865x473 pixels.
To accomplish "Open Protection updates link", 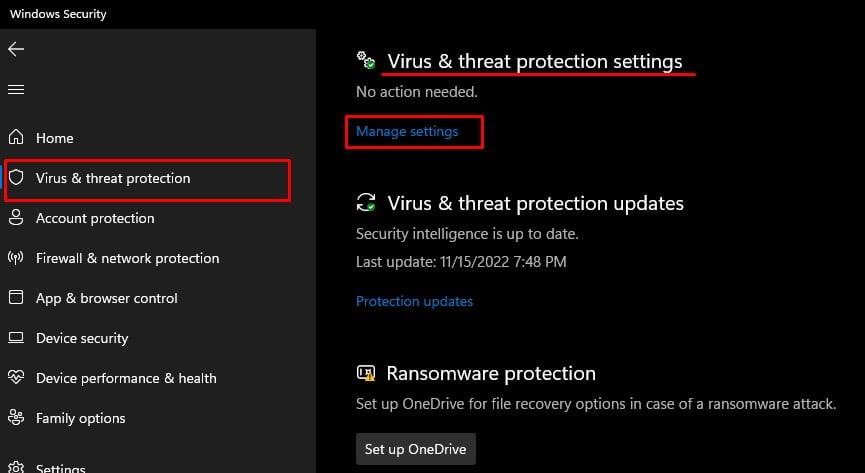I will point(414,301).
